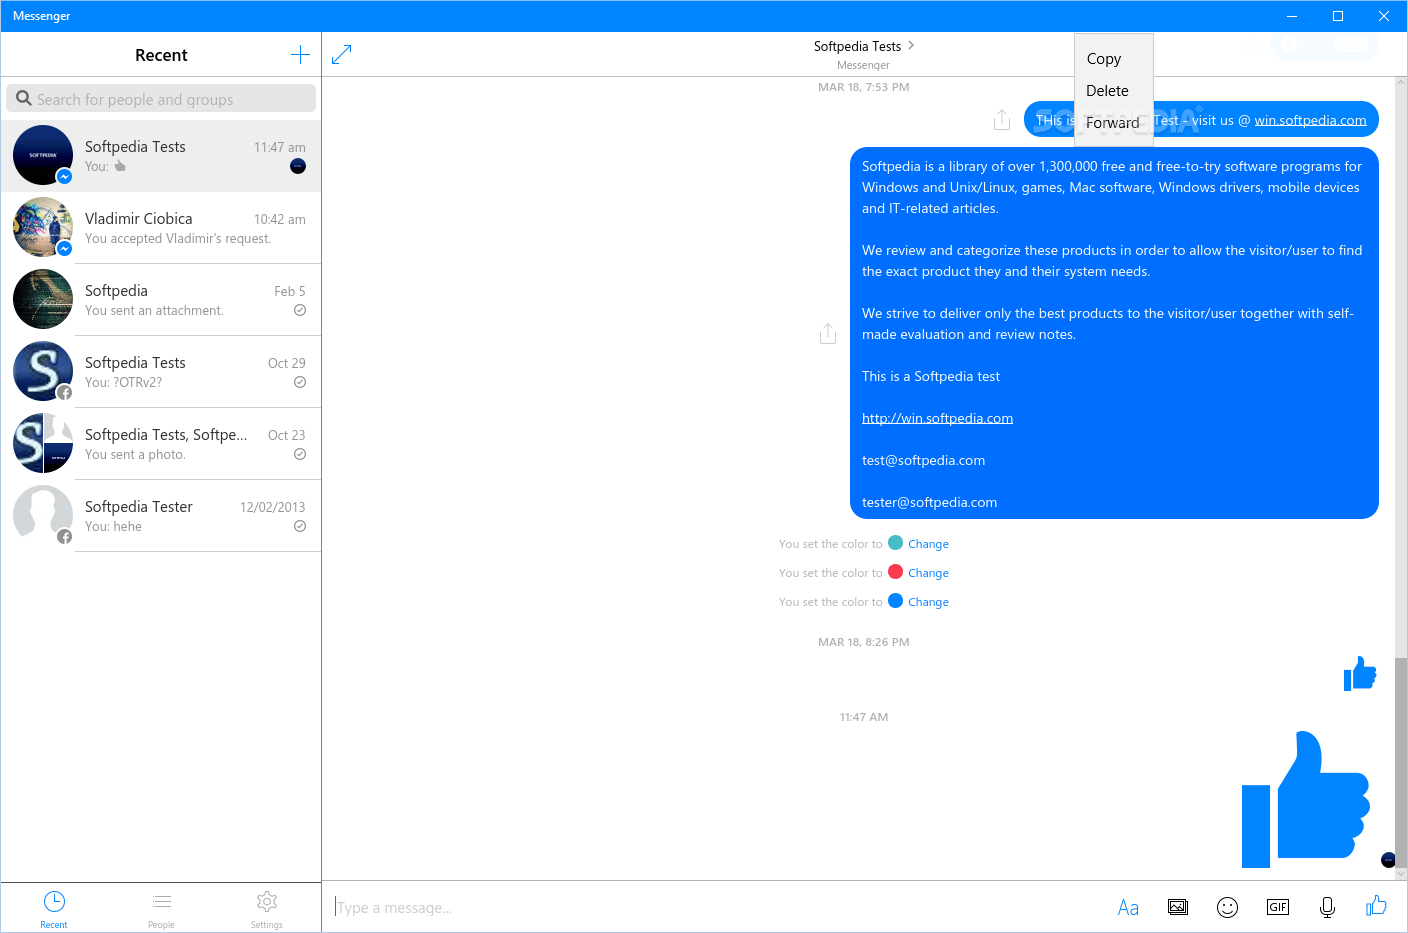Attach an image using the photo icon
The image size is (1408, 933).
pyautogui.click(x=1177, y=907)
